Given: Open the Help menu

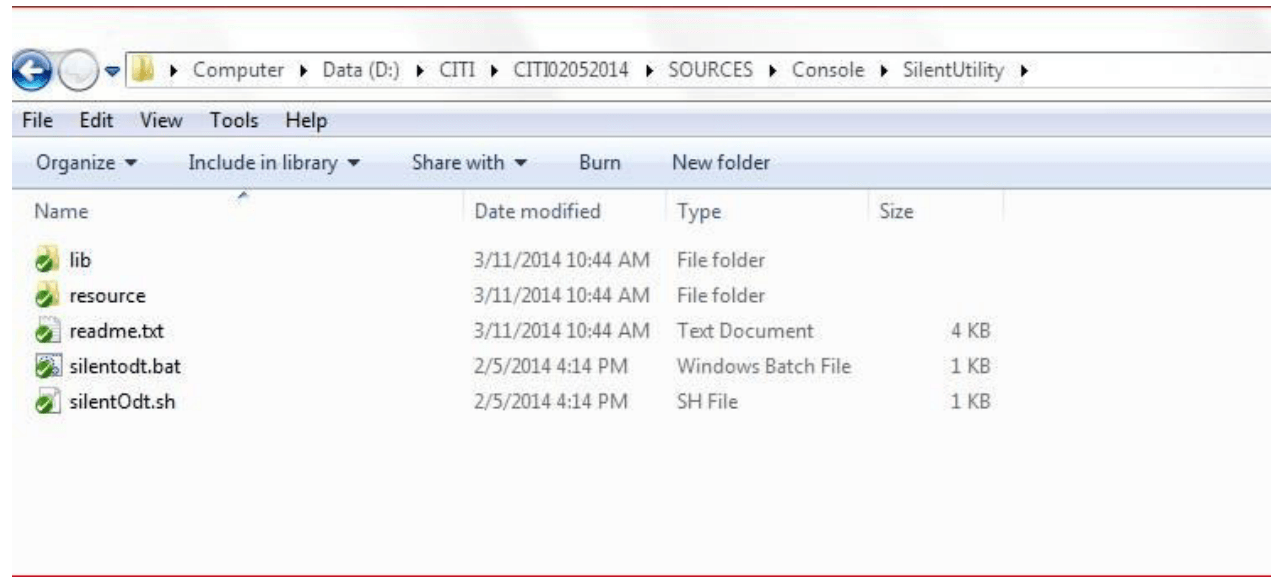Looking at the screenshot, I should pos(306,121).
